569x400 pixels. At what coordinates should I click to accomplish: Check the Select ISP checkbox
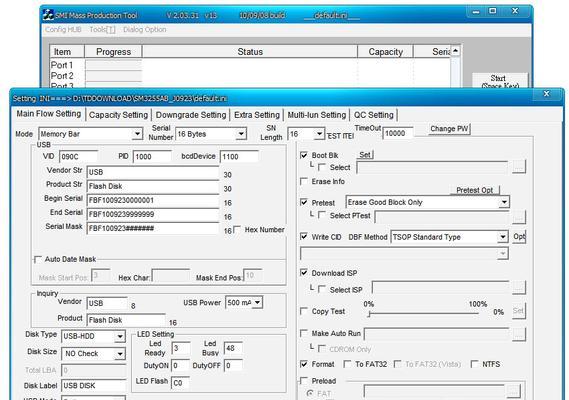coord(322,289)
